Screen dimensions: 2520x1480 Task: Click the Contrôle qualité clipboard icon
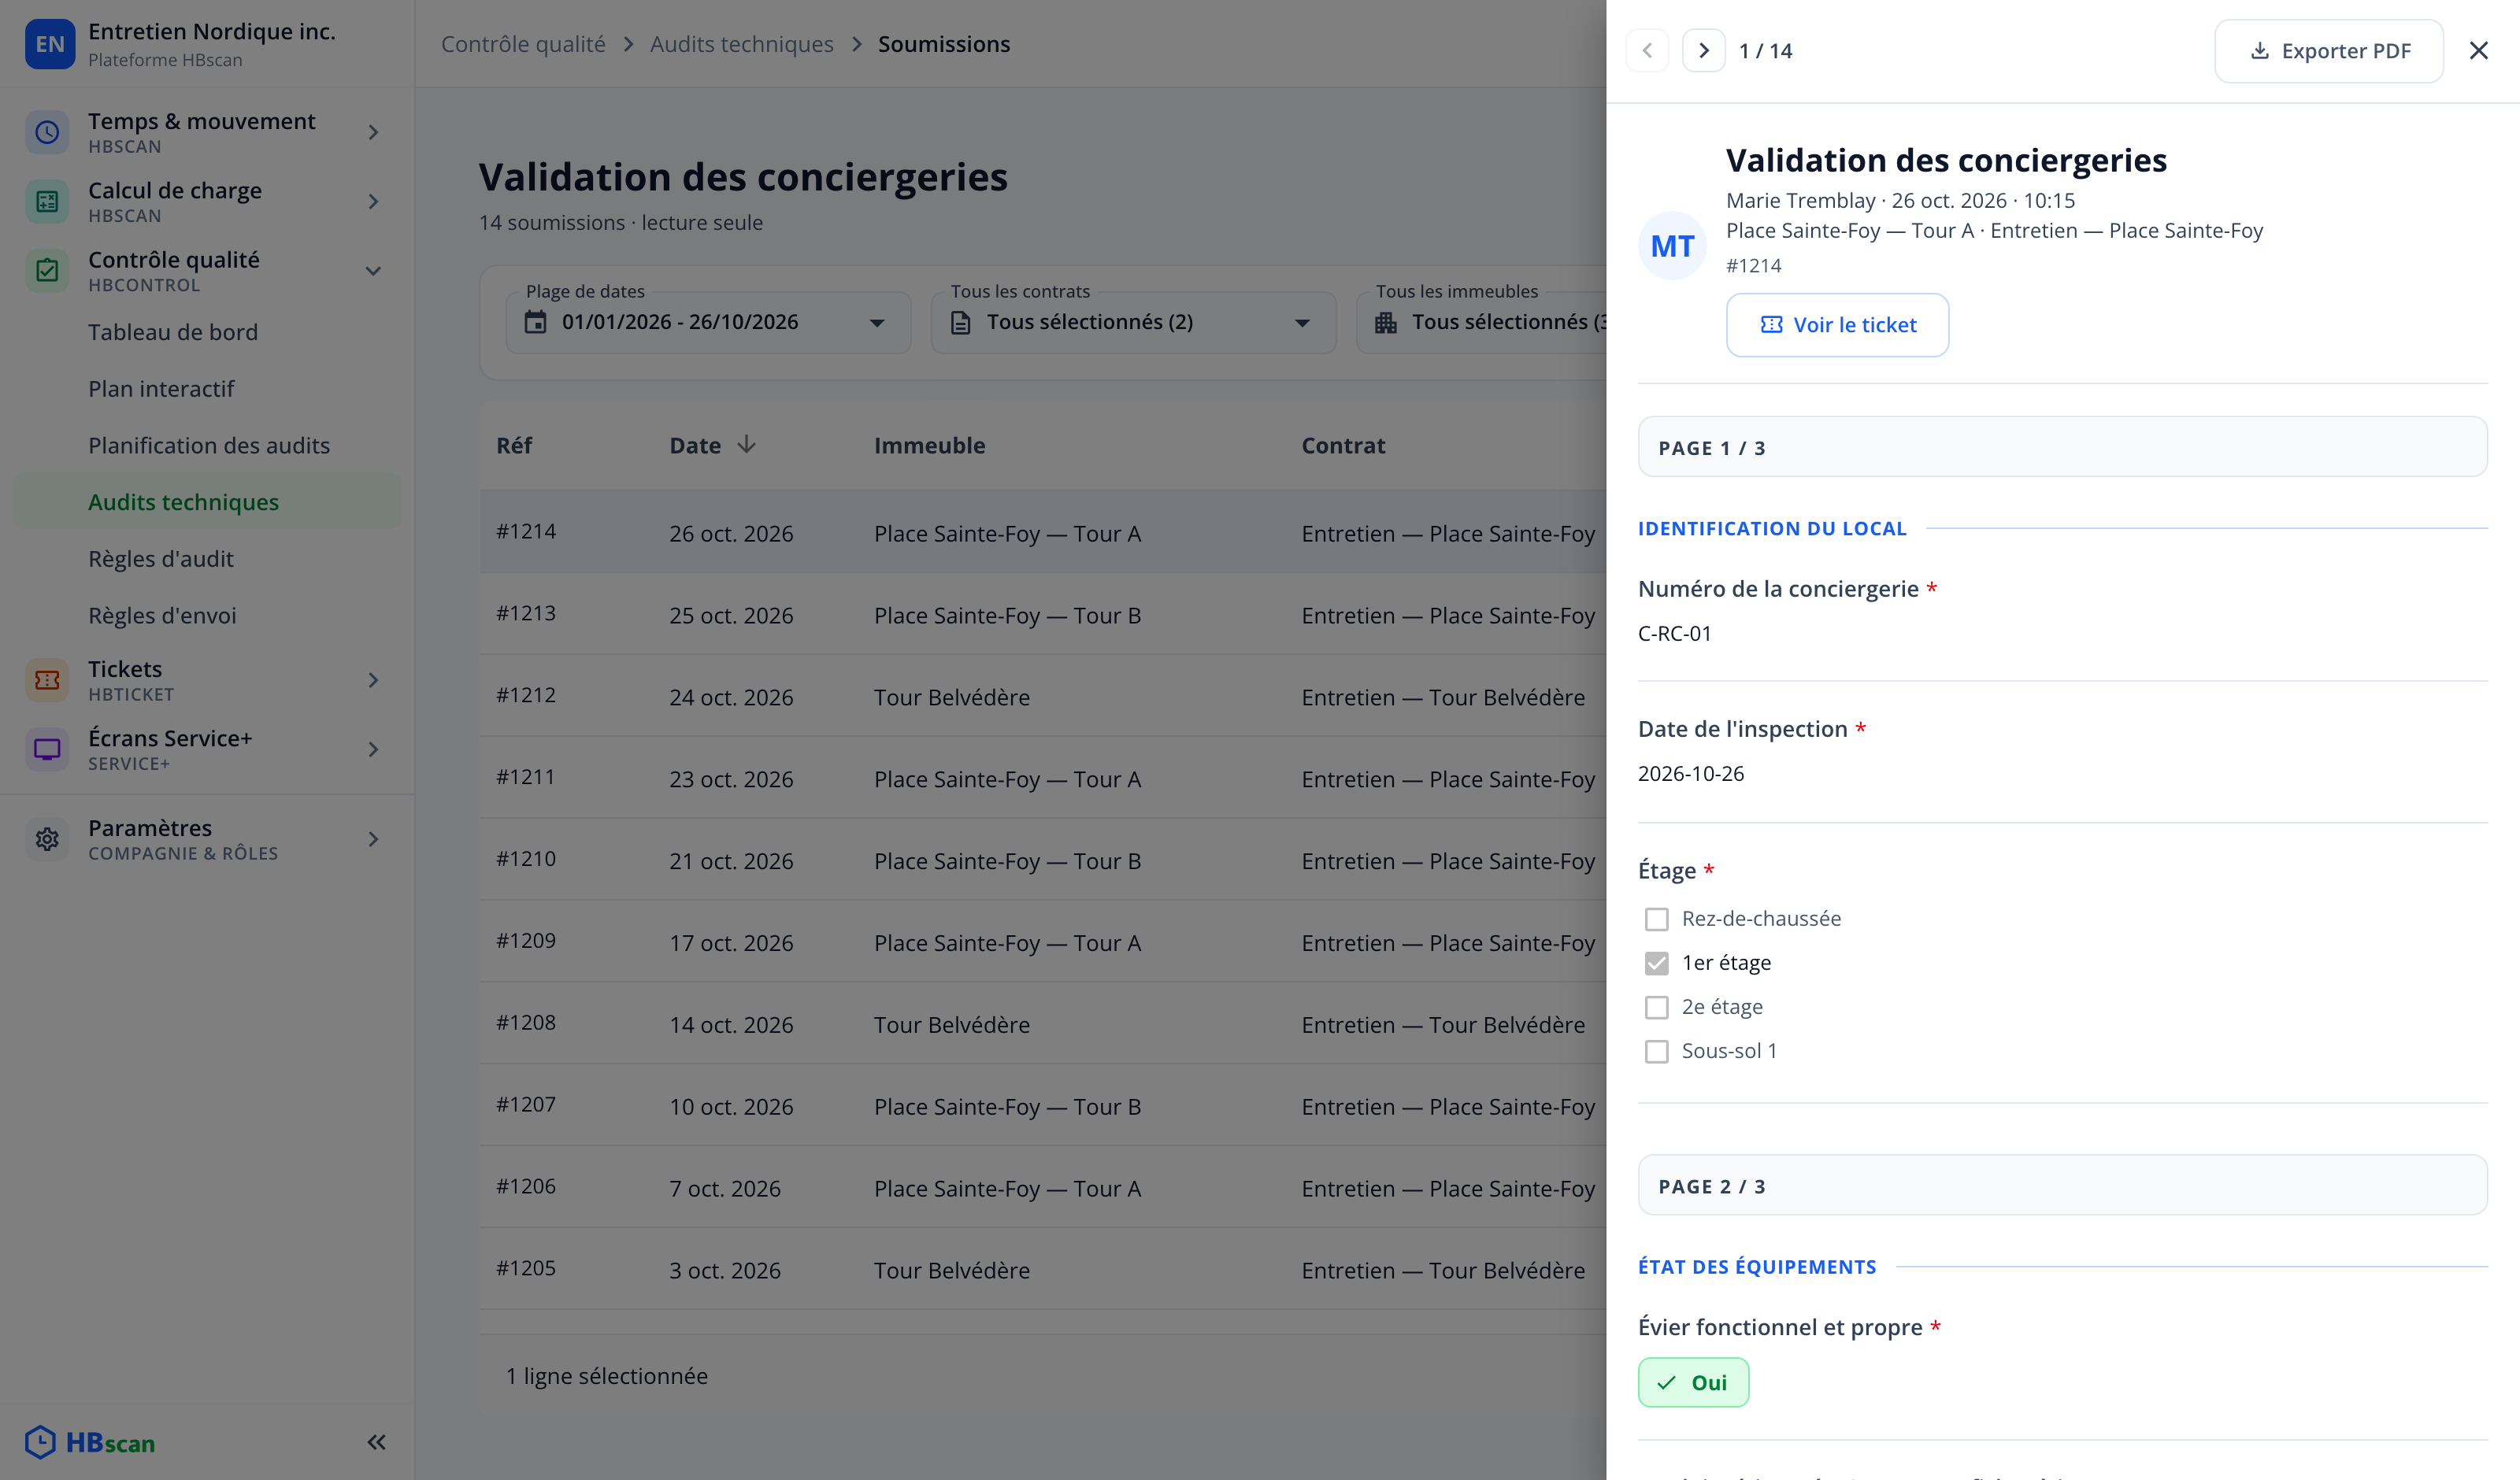47,270
